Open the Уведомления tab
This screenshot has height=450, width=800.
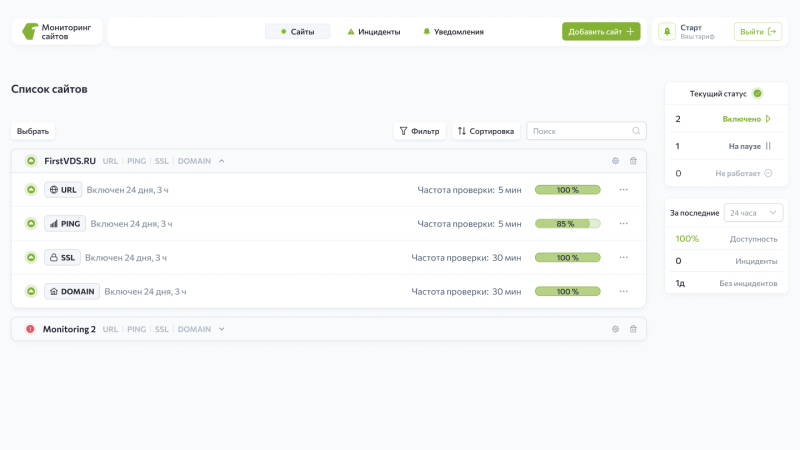pyautogui.click(x=453, y=32)
